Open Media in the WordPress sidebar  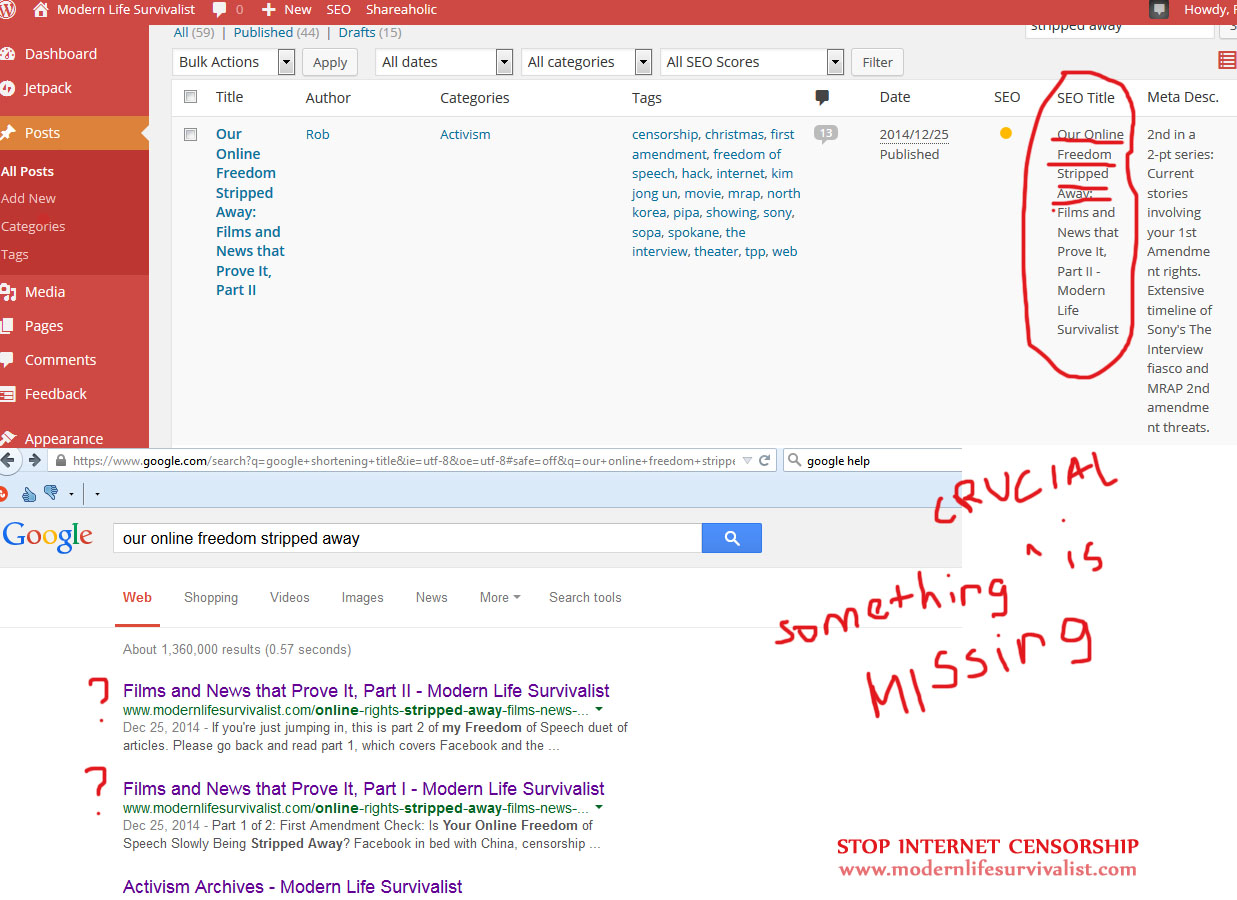click(x=45, y=292)
